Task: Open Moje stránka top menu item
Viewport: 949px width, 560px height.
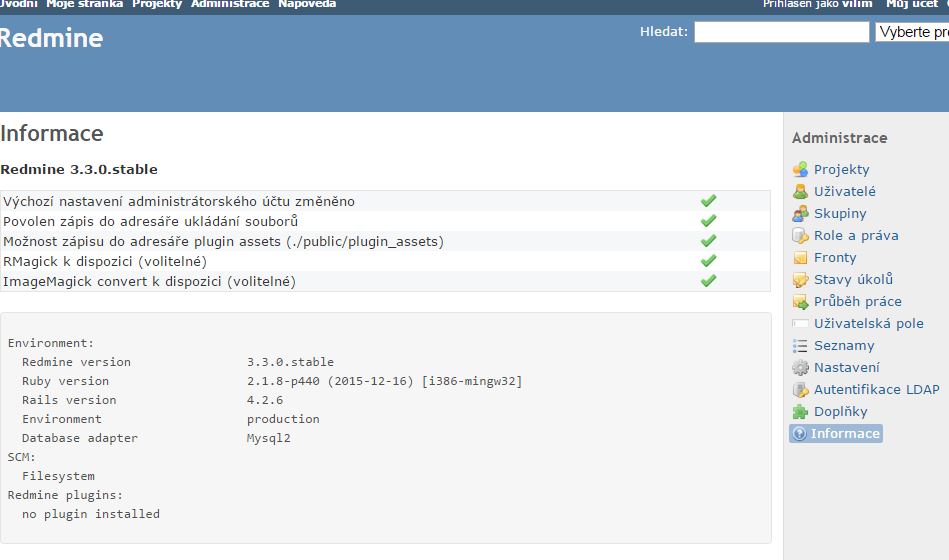Action: click(x=85, y=4)
